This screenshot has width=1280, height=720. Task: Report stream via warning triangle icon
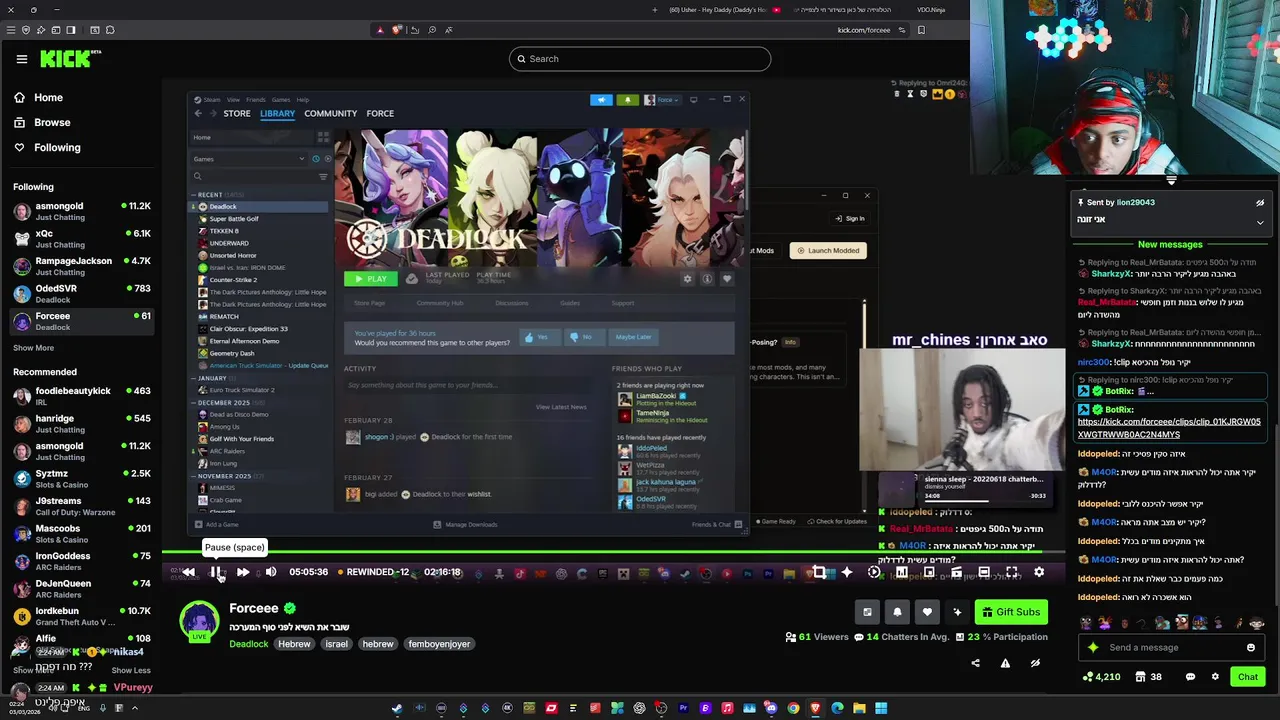(x=1005, y=662)
